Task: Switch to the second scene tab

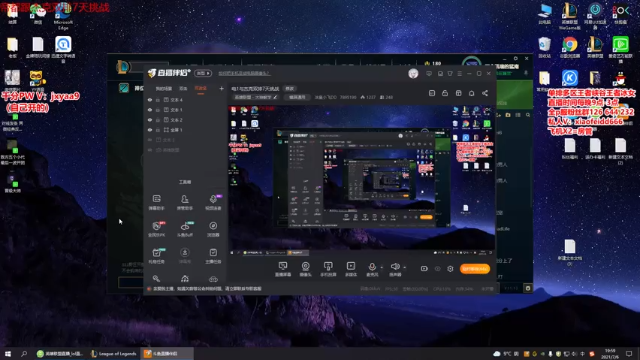Action: pyautogui.click(x=183, y=89)
